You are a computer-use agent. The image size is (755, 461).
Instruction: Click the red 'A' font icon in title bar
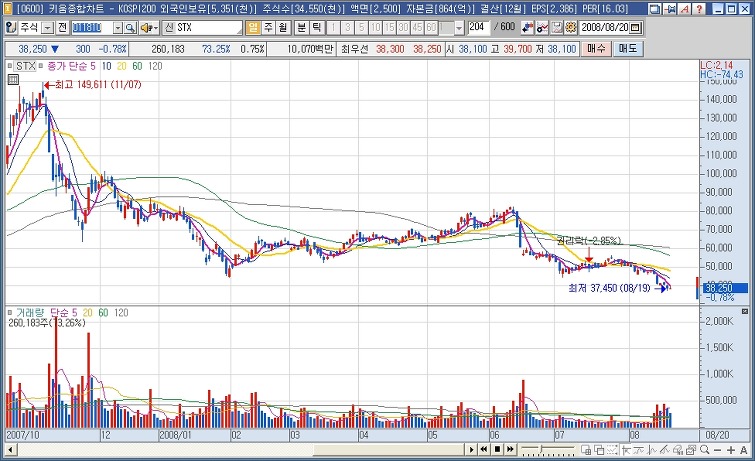click(685, 8)
